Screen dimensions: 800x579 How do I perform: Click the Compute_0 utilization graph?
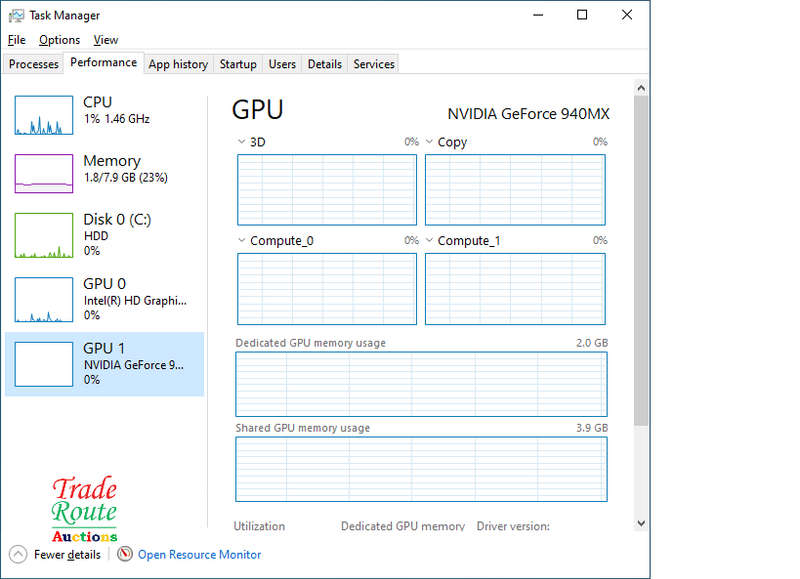point(327,289)
